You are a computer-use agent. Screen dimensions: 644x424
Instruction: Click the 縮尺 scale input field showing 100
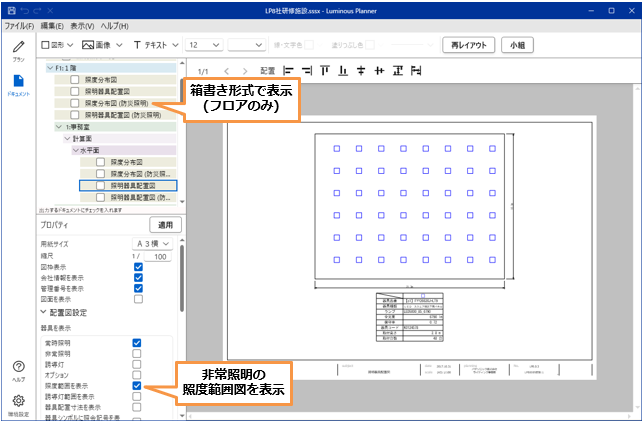pyautogui.click(x=158, y=255)
